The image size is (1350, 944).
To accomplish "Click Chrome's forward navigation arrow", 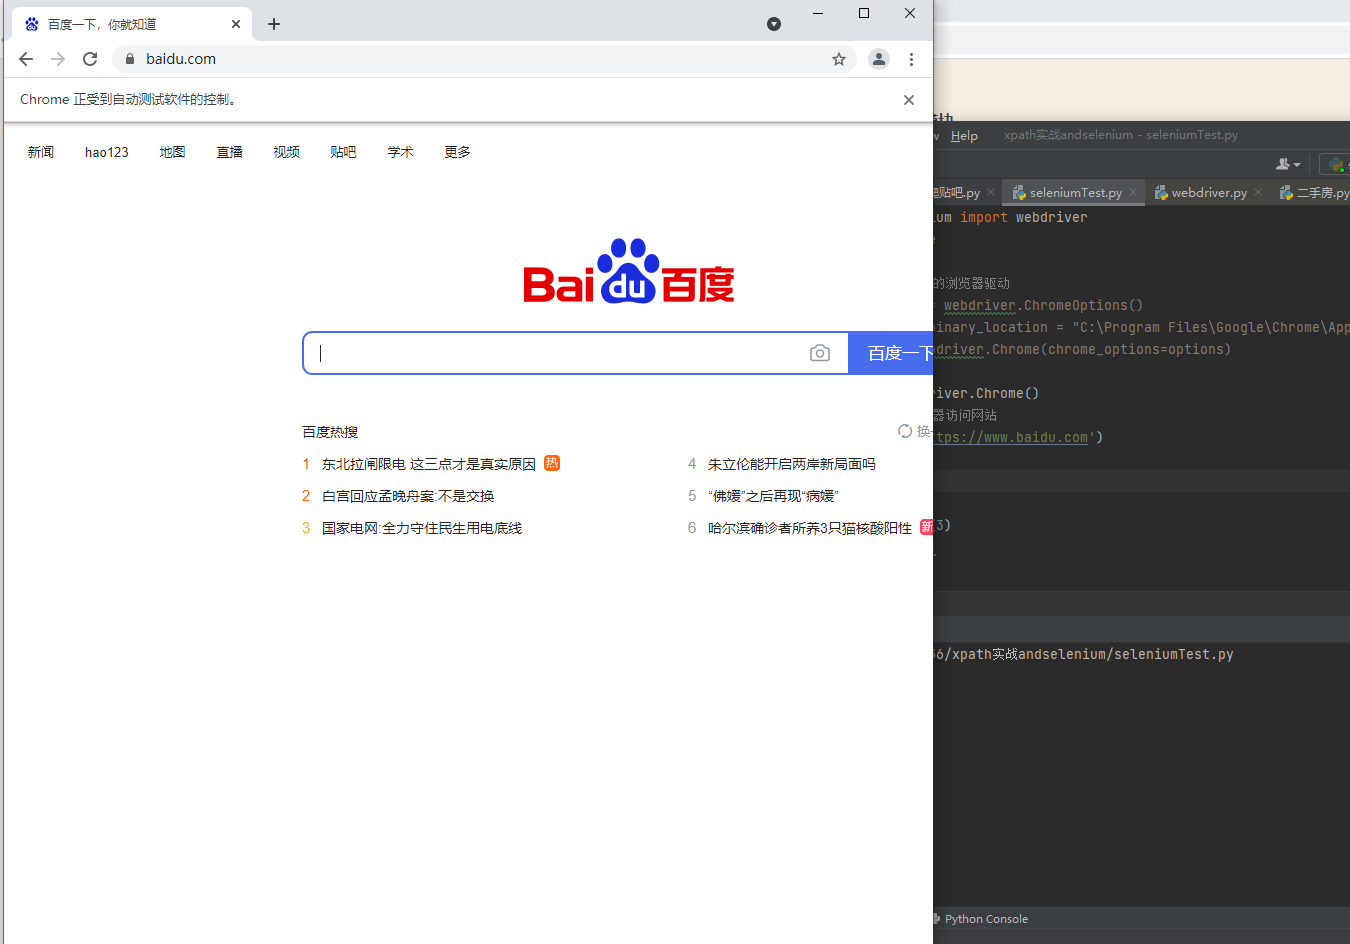I will coord(58,59).
